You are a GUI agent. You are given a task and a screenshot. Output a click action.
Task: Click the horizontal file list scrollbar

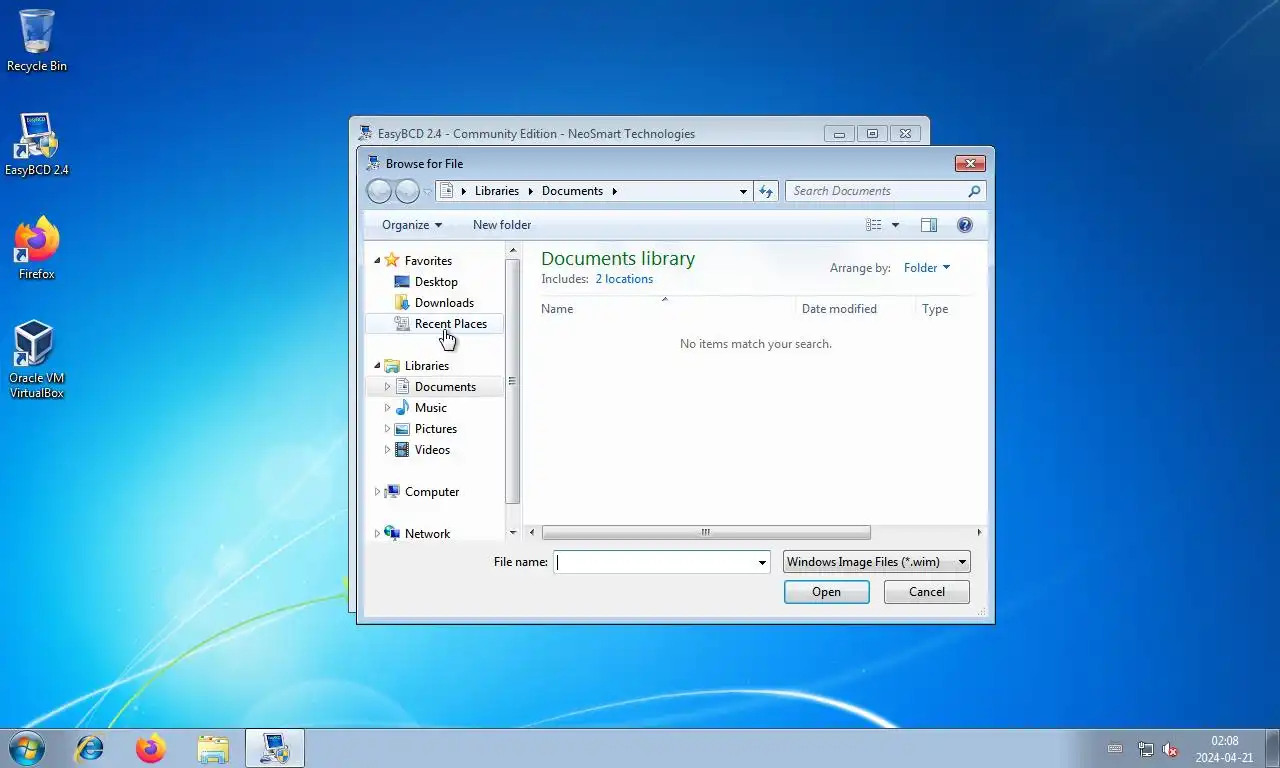(x=706, y=533)
